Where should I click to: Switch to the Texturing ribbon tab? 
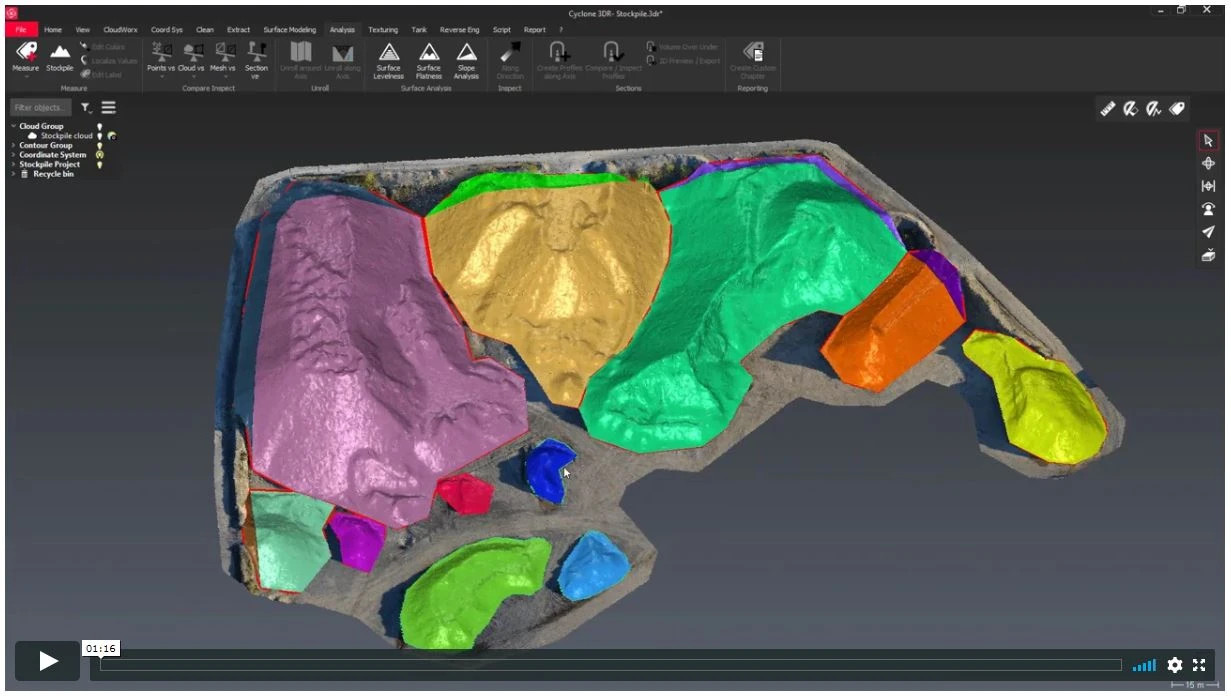(x=383, y=30)
